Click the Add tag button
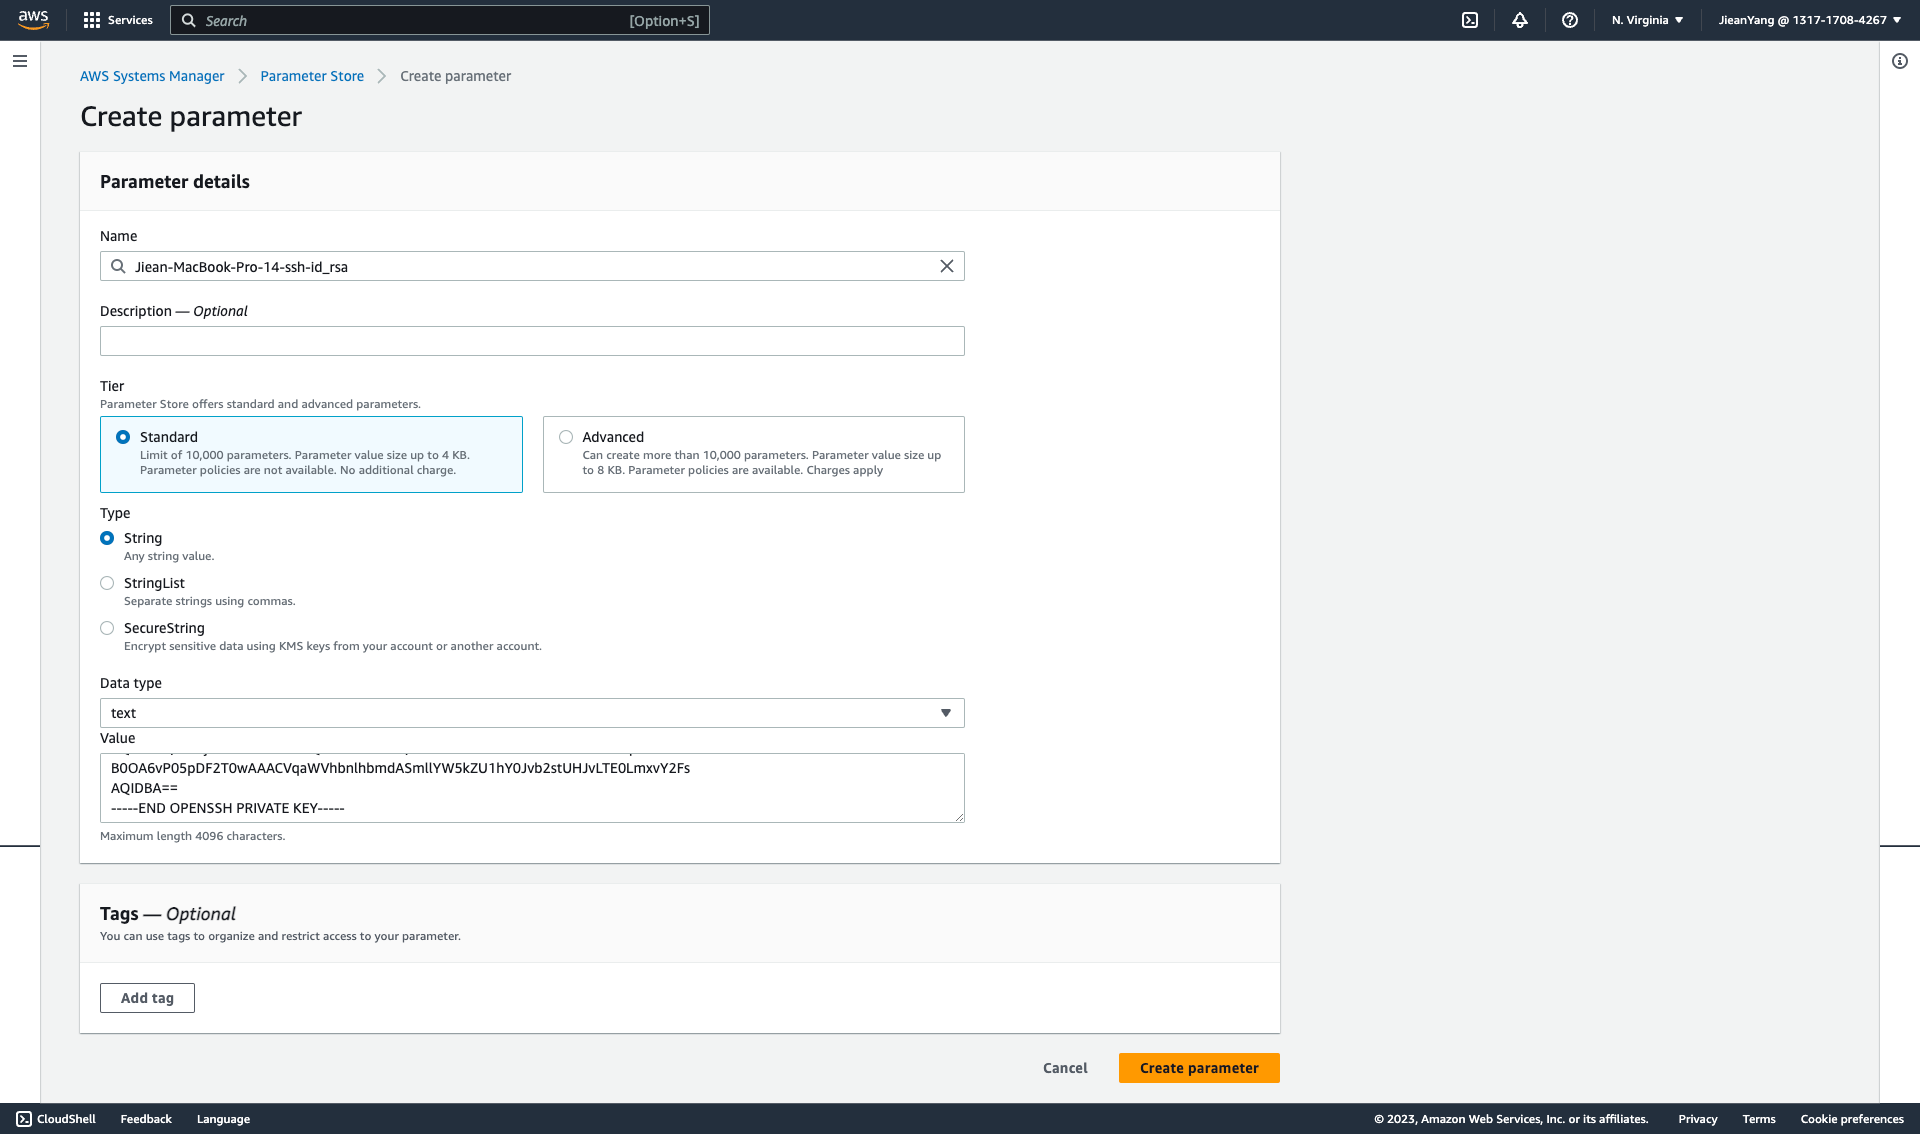The width and height of the screenshot is (1920, 1134). click(147, 998)
